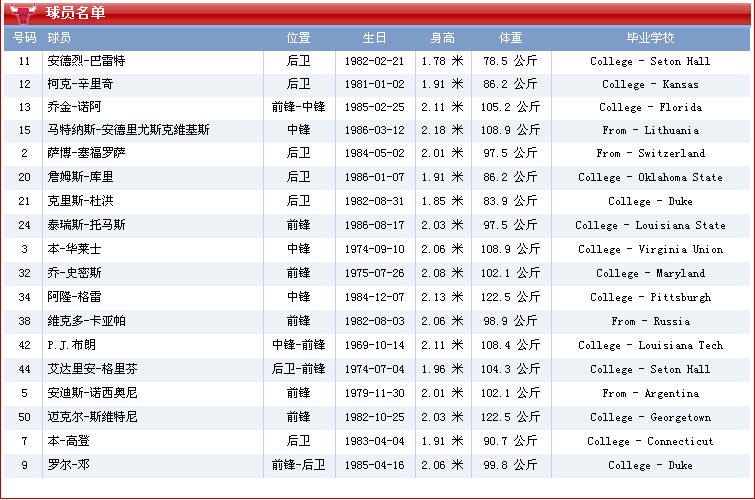The height and width of the screenshot is (500, 755).
Task: Select player 本-华莱士
Action: pyautogui.click(x=74, y=249)
